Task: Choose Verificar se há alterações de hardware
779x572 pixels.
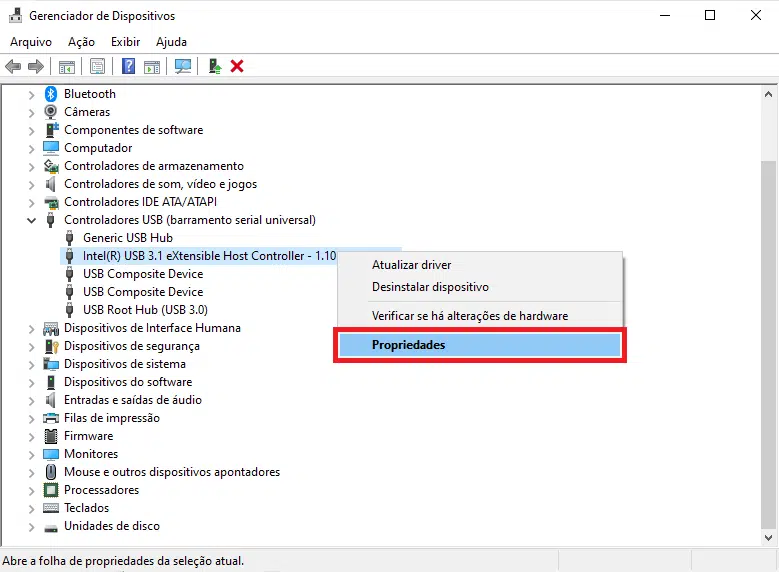Action: pyautogui.click(x=479, y=316)
